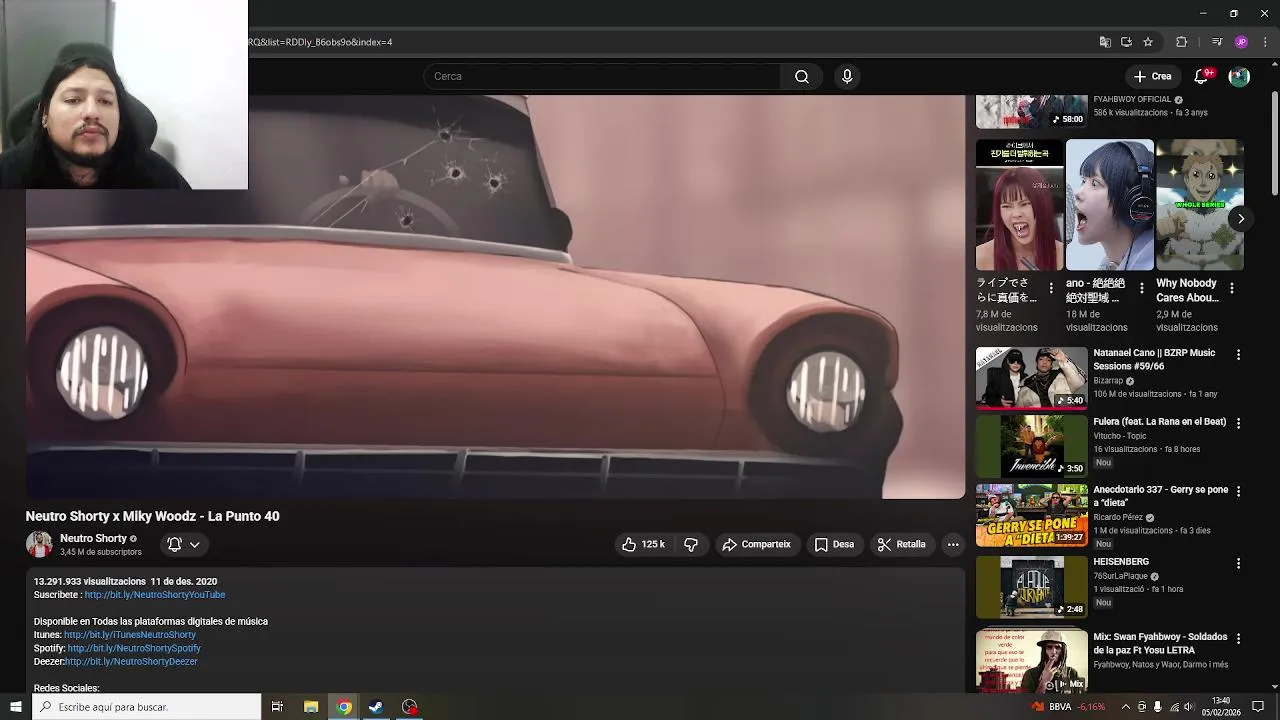Open options for Natanael Cano BZRP video
Viewport: 1280px width, 720px height.
(x=1238, y=355)
